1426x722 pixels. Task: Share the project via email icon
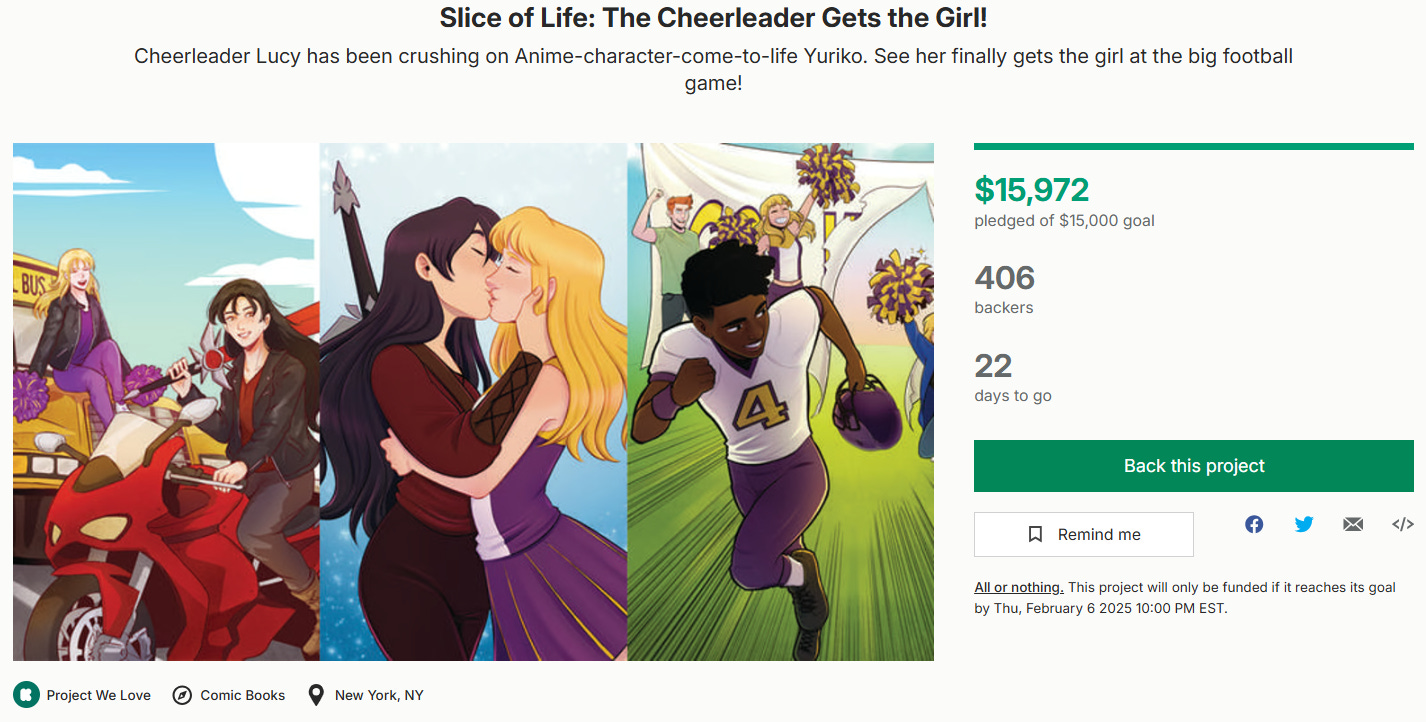click(1353, 524)
